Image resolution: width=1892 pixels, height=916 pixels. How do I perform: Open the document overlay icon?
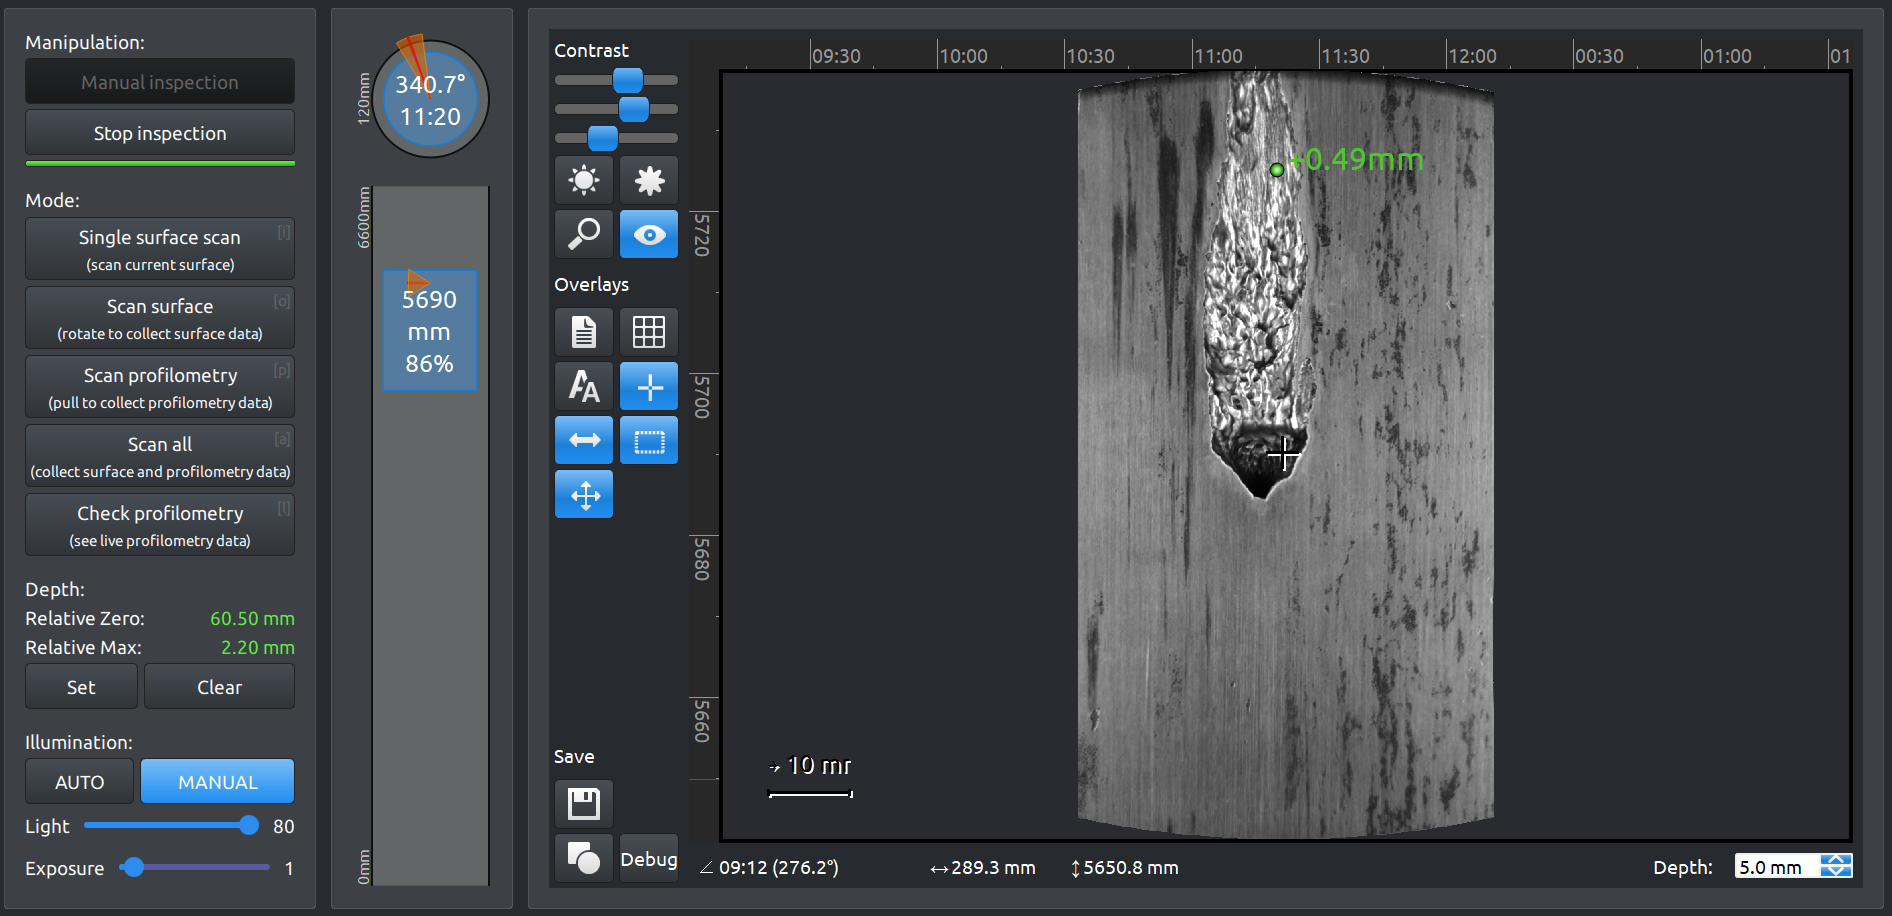[584, 332]
